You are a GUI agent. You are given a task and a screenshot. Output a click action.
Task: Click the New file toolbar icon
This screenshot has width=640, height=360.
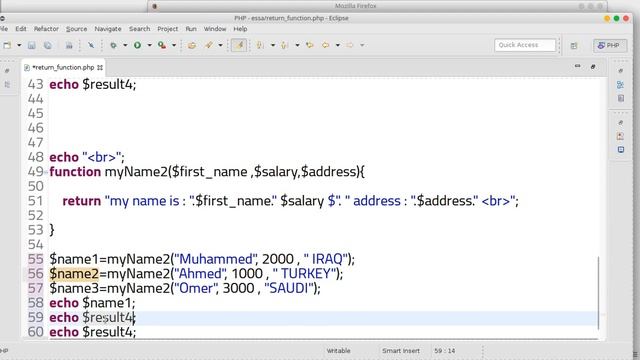point(7,45)
